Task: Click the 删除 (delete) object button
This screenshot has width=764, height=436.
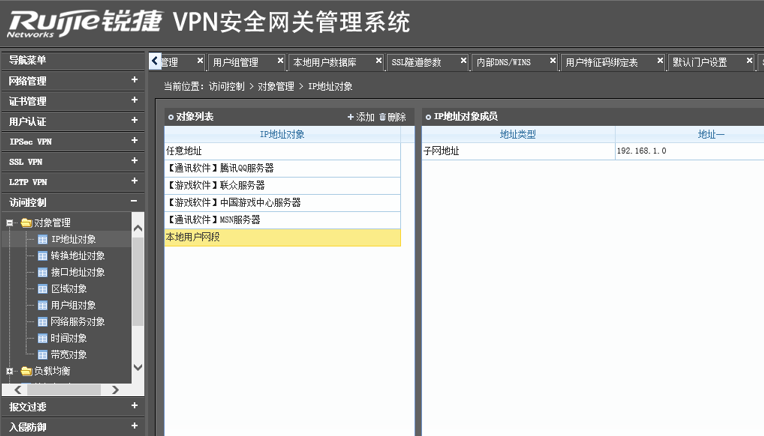Action: 392,117
